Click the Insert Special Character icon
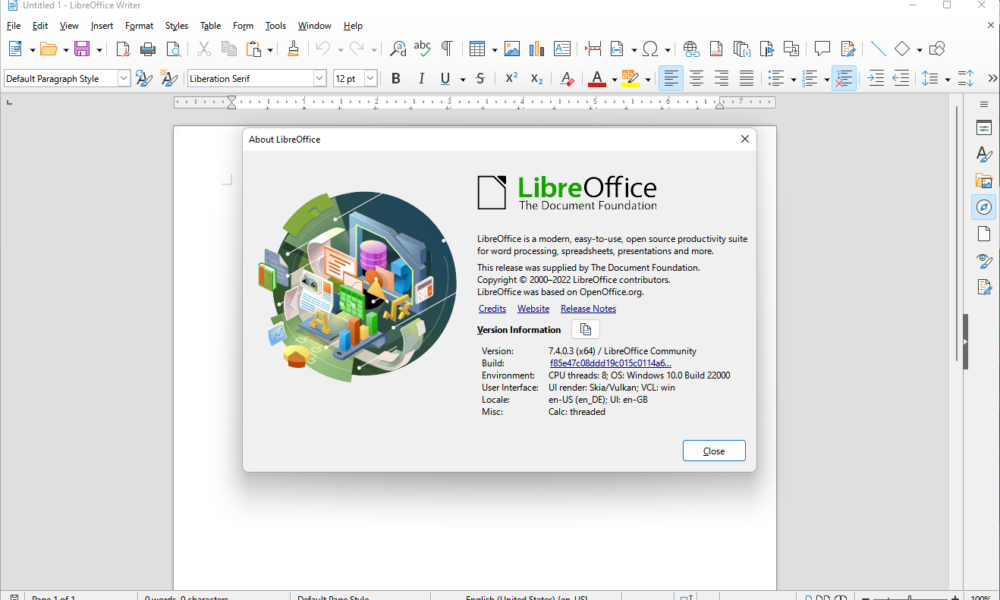This screenshot has width=1000, height=600. click(x=652, y=48)
